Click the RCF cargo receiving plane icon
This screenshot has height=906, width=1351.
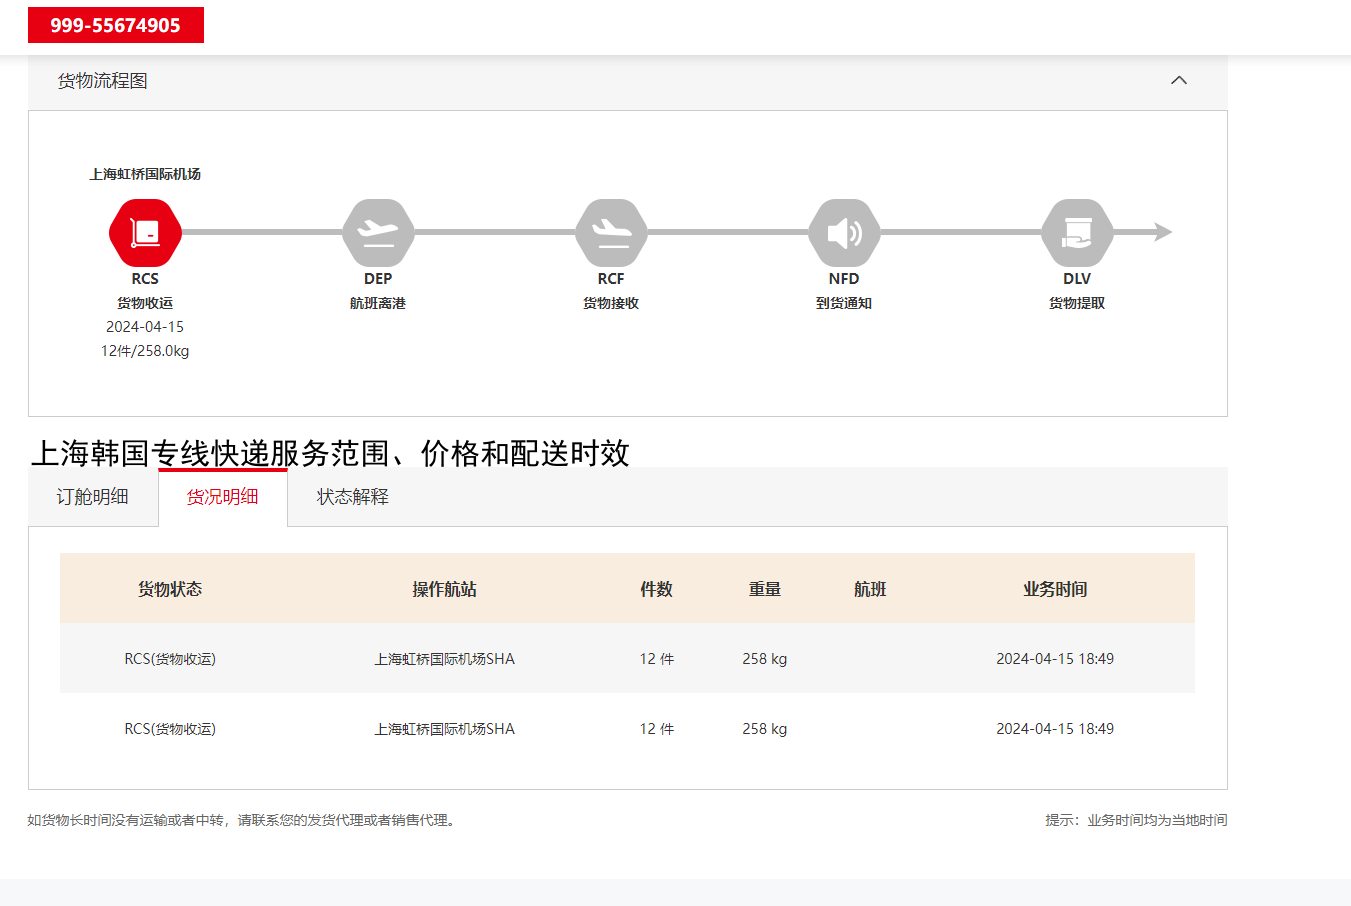(611, 233)
